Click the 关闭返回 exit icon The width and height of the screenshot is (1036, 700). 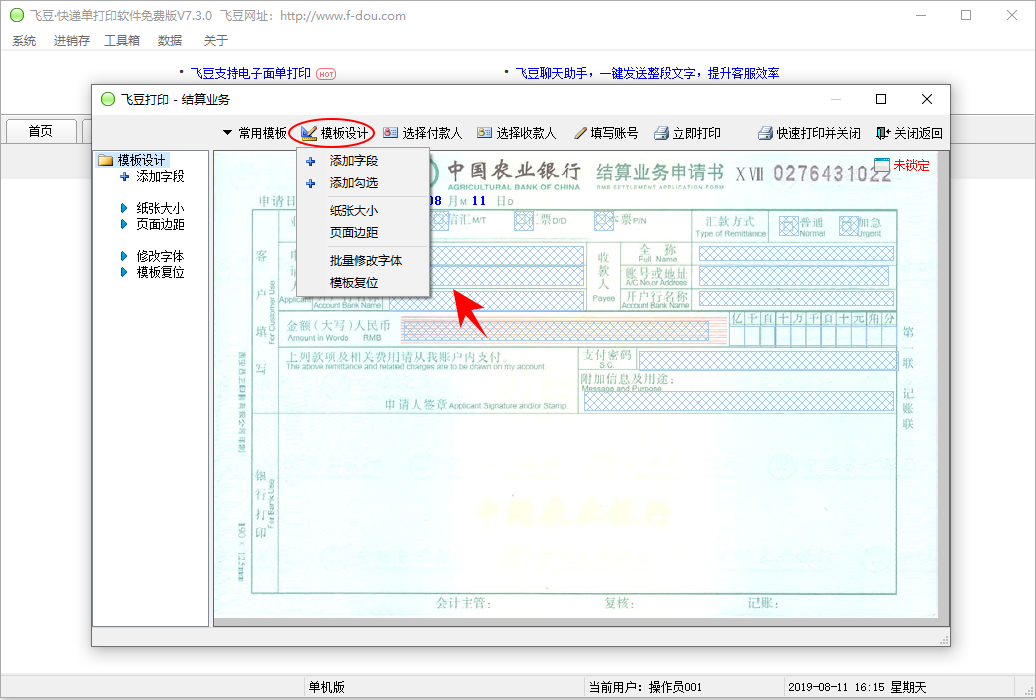(883, 134)
